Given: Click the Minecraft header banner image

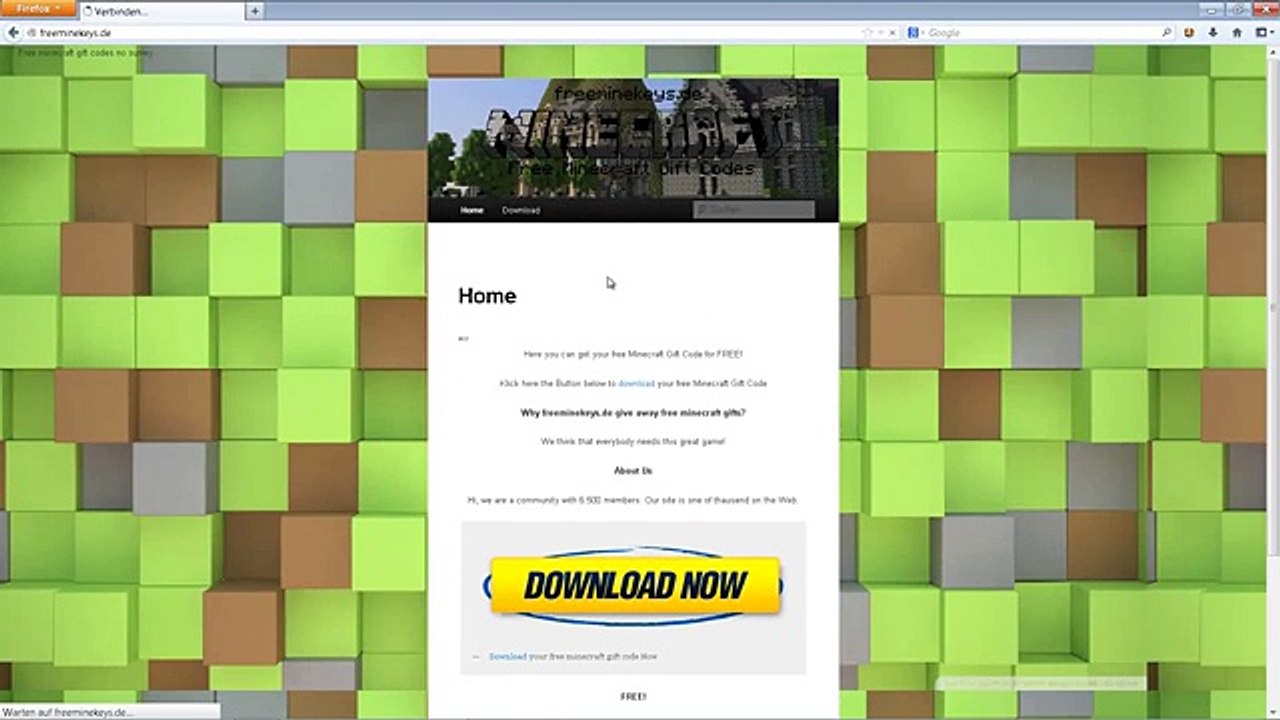Looking at the screenshot, I should click(x=633, y=137).
